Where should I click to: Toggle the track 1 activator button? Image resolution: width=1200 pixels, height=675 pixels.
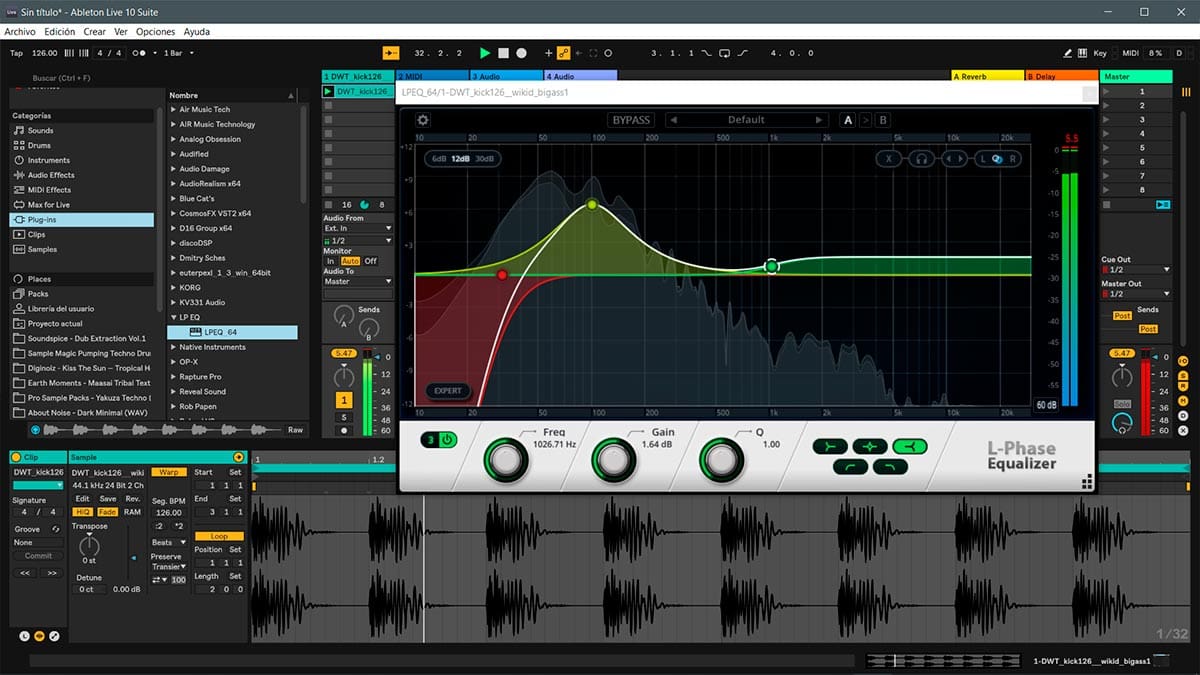(x=344, y=400)
